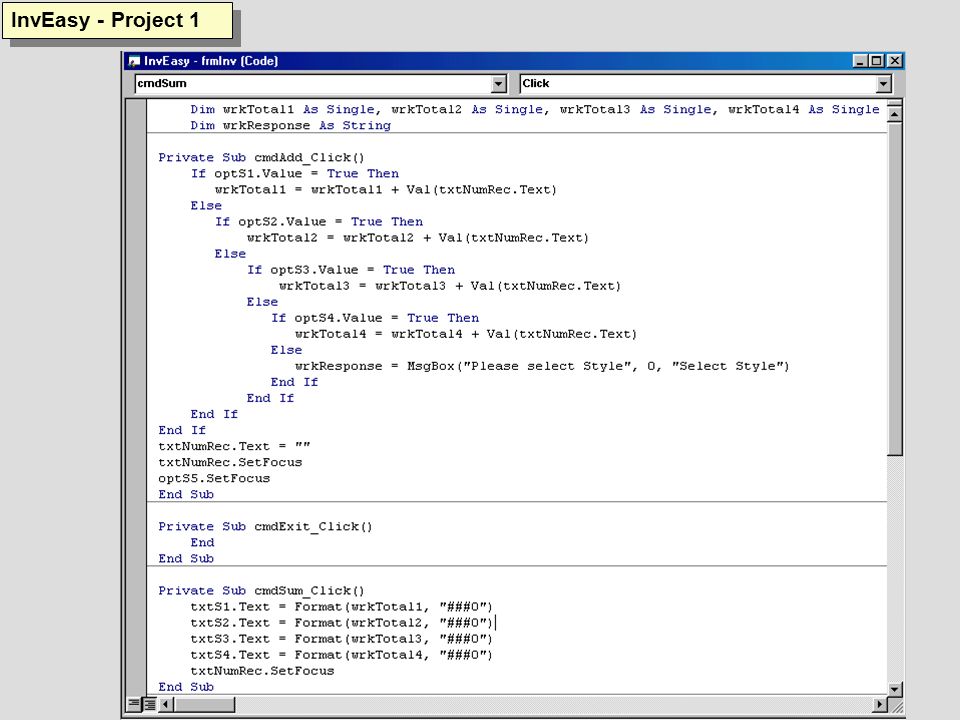Click the horizontal scrollbar thumb
960x720 pixels.
click(204, 704)
